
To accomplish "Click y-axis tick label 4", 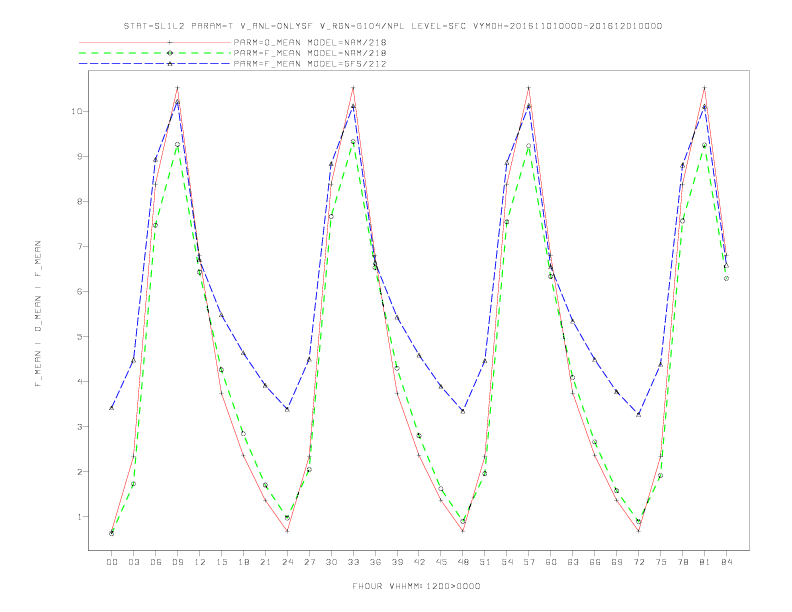I will [80, 382].
